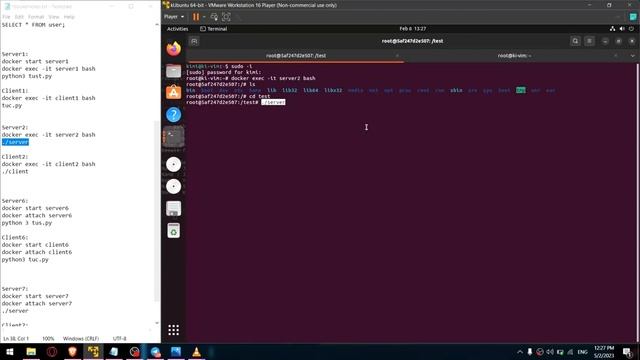640x360 pixels.
Task: Open Trash from the Ubuntu dock
Action: [173, 231]
